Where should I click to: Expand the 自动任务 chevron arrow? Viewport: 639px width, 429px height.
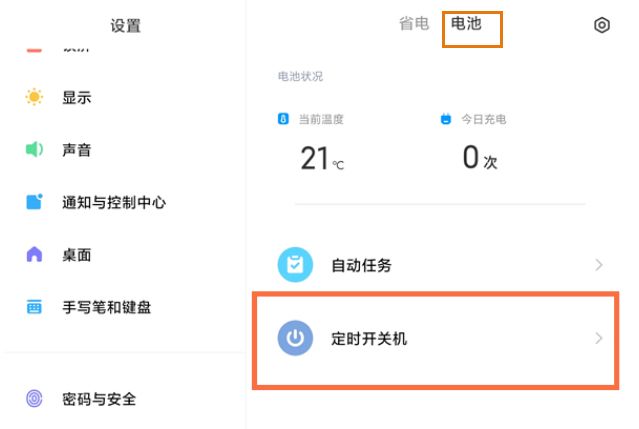pos(599,265)
